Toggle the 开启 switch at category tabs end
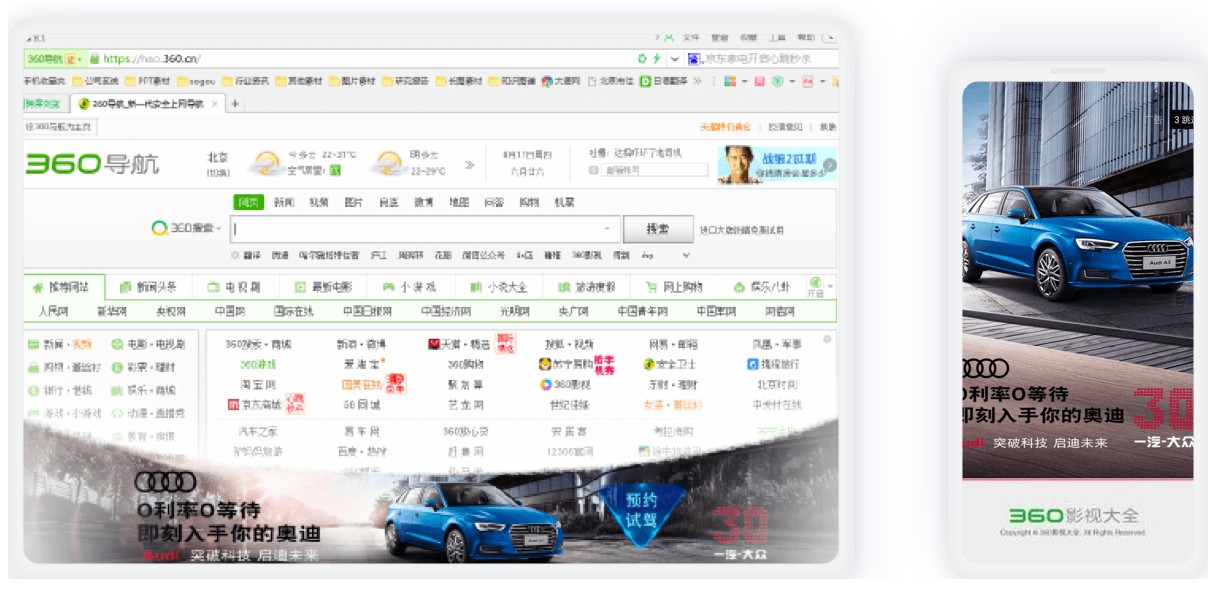Image resolution: width=1220 pixels, height=590 pixels. [x=816, y=287]
